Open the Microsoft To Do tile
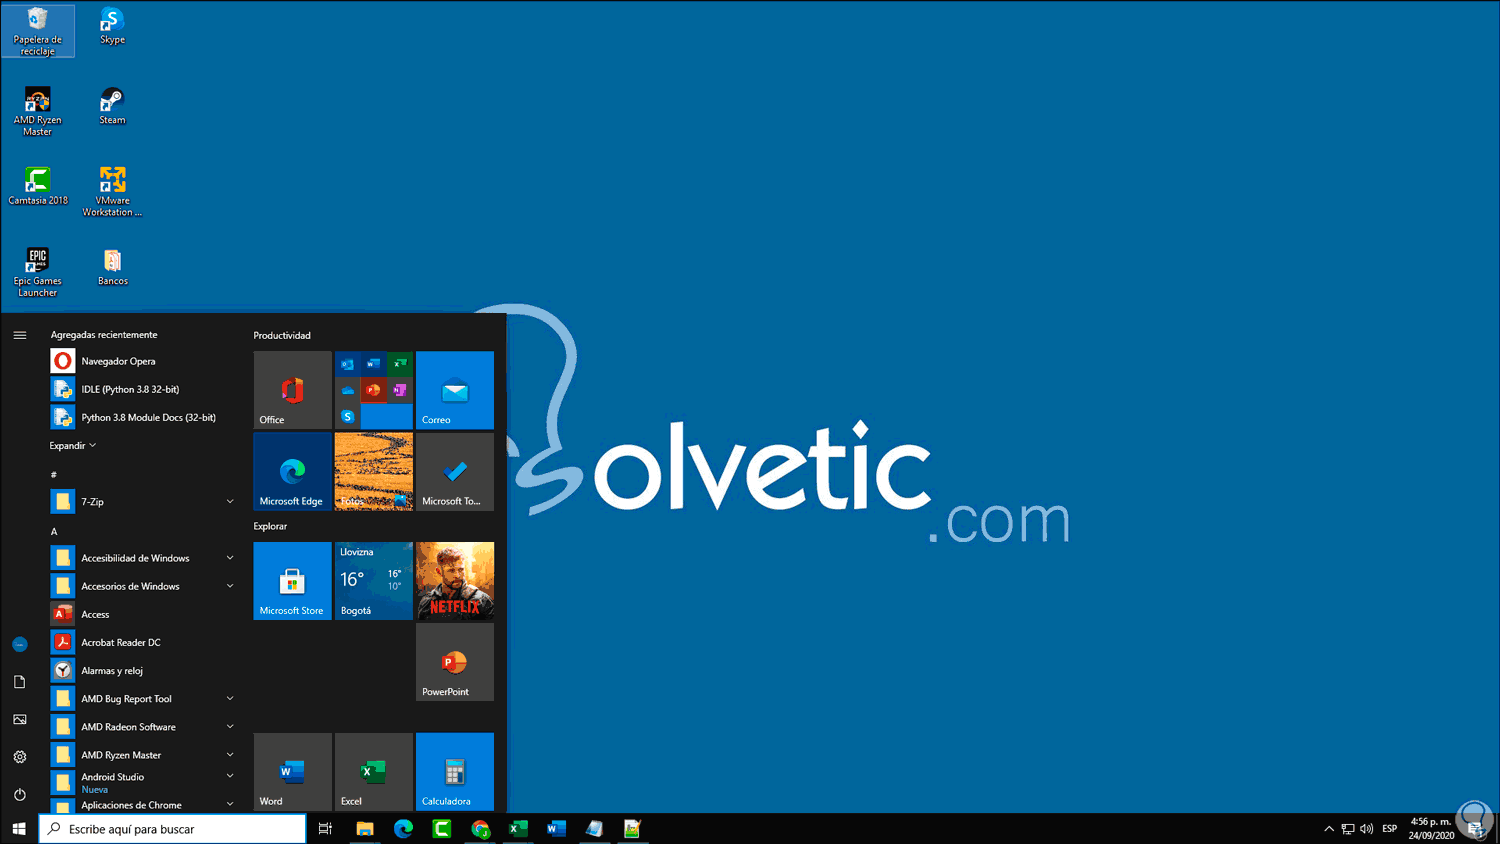Screen dimensions: 1500x844 click(x=455, y=471)
